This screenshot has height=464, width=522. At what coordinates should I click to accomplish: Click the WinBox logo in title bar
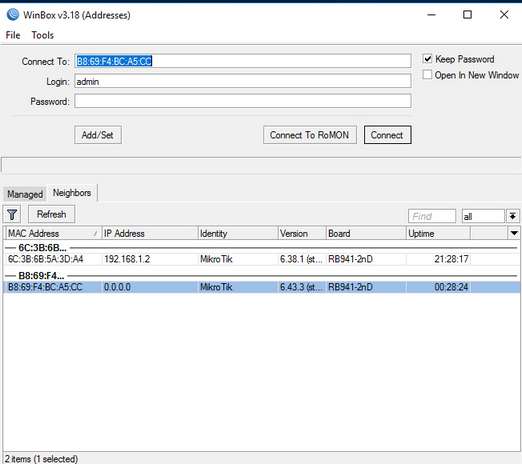[13, 15]
